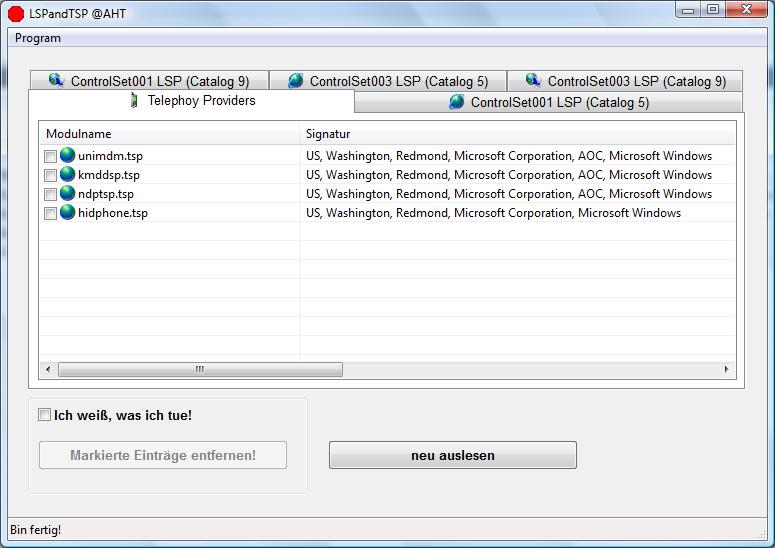The height and width of the screenshot is (548, 775).
Task: Click the globe icon on the ControlSet001 LSP (Catalog 5) tab
Action: pyautogui.click(x=456, y=101)
